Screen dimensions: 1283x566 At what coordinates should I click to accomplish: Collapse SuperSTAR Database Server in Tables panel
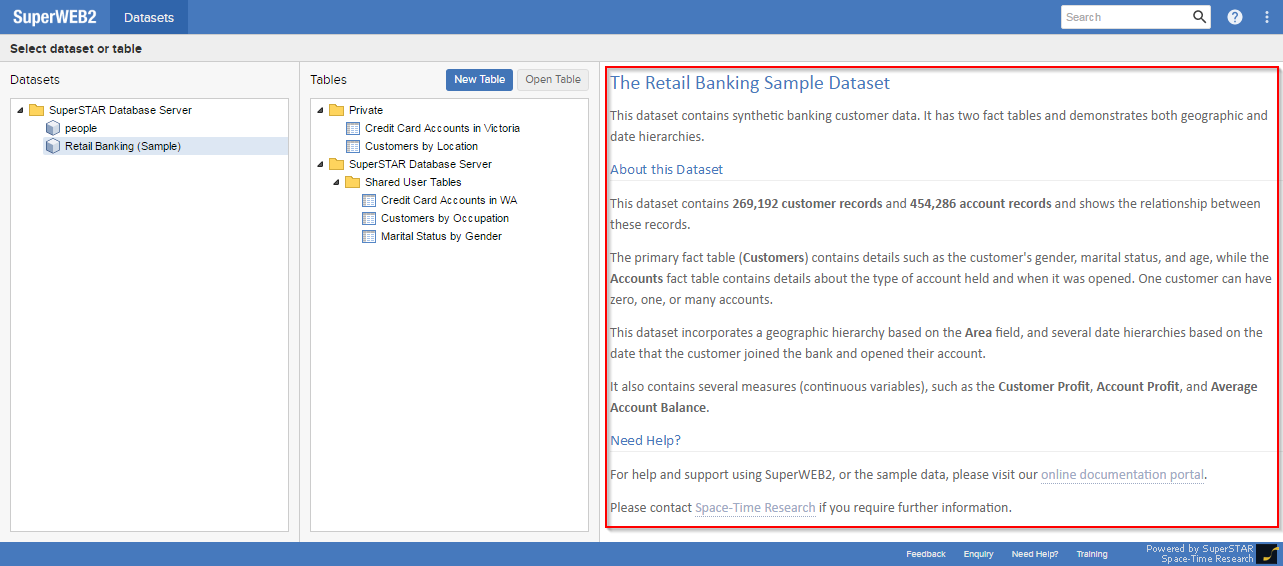click(x=321, y=165)
